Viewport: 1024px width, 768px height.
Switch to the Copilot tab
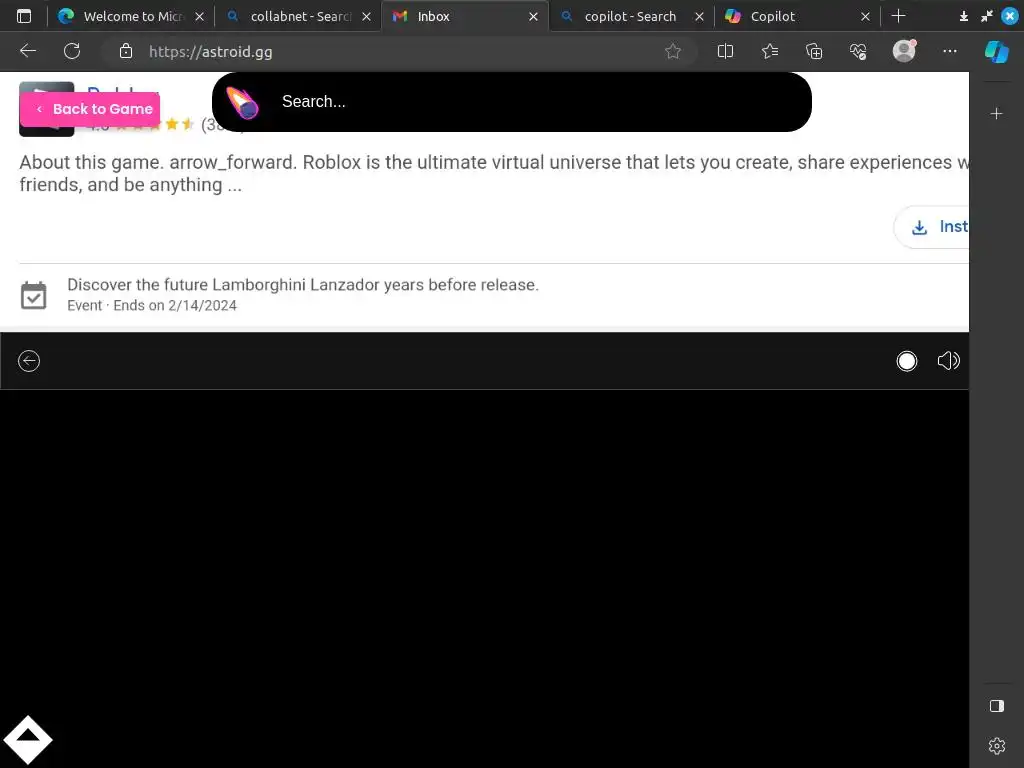(798, 16)
